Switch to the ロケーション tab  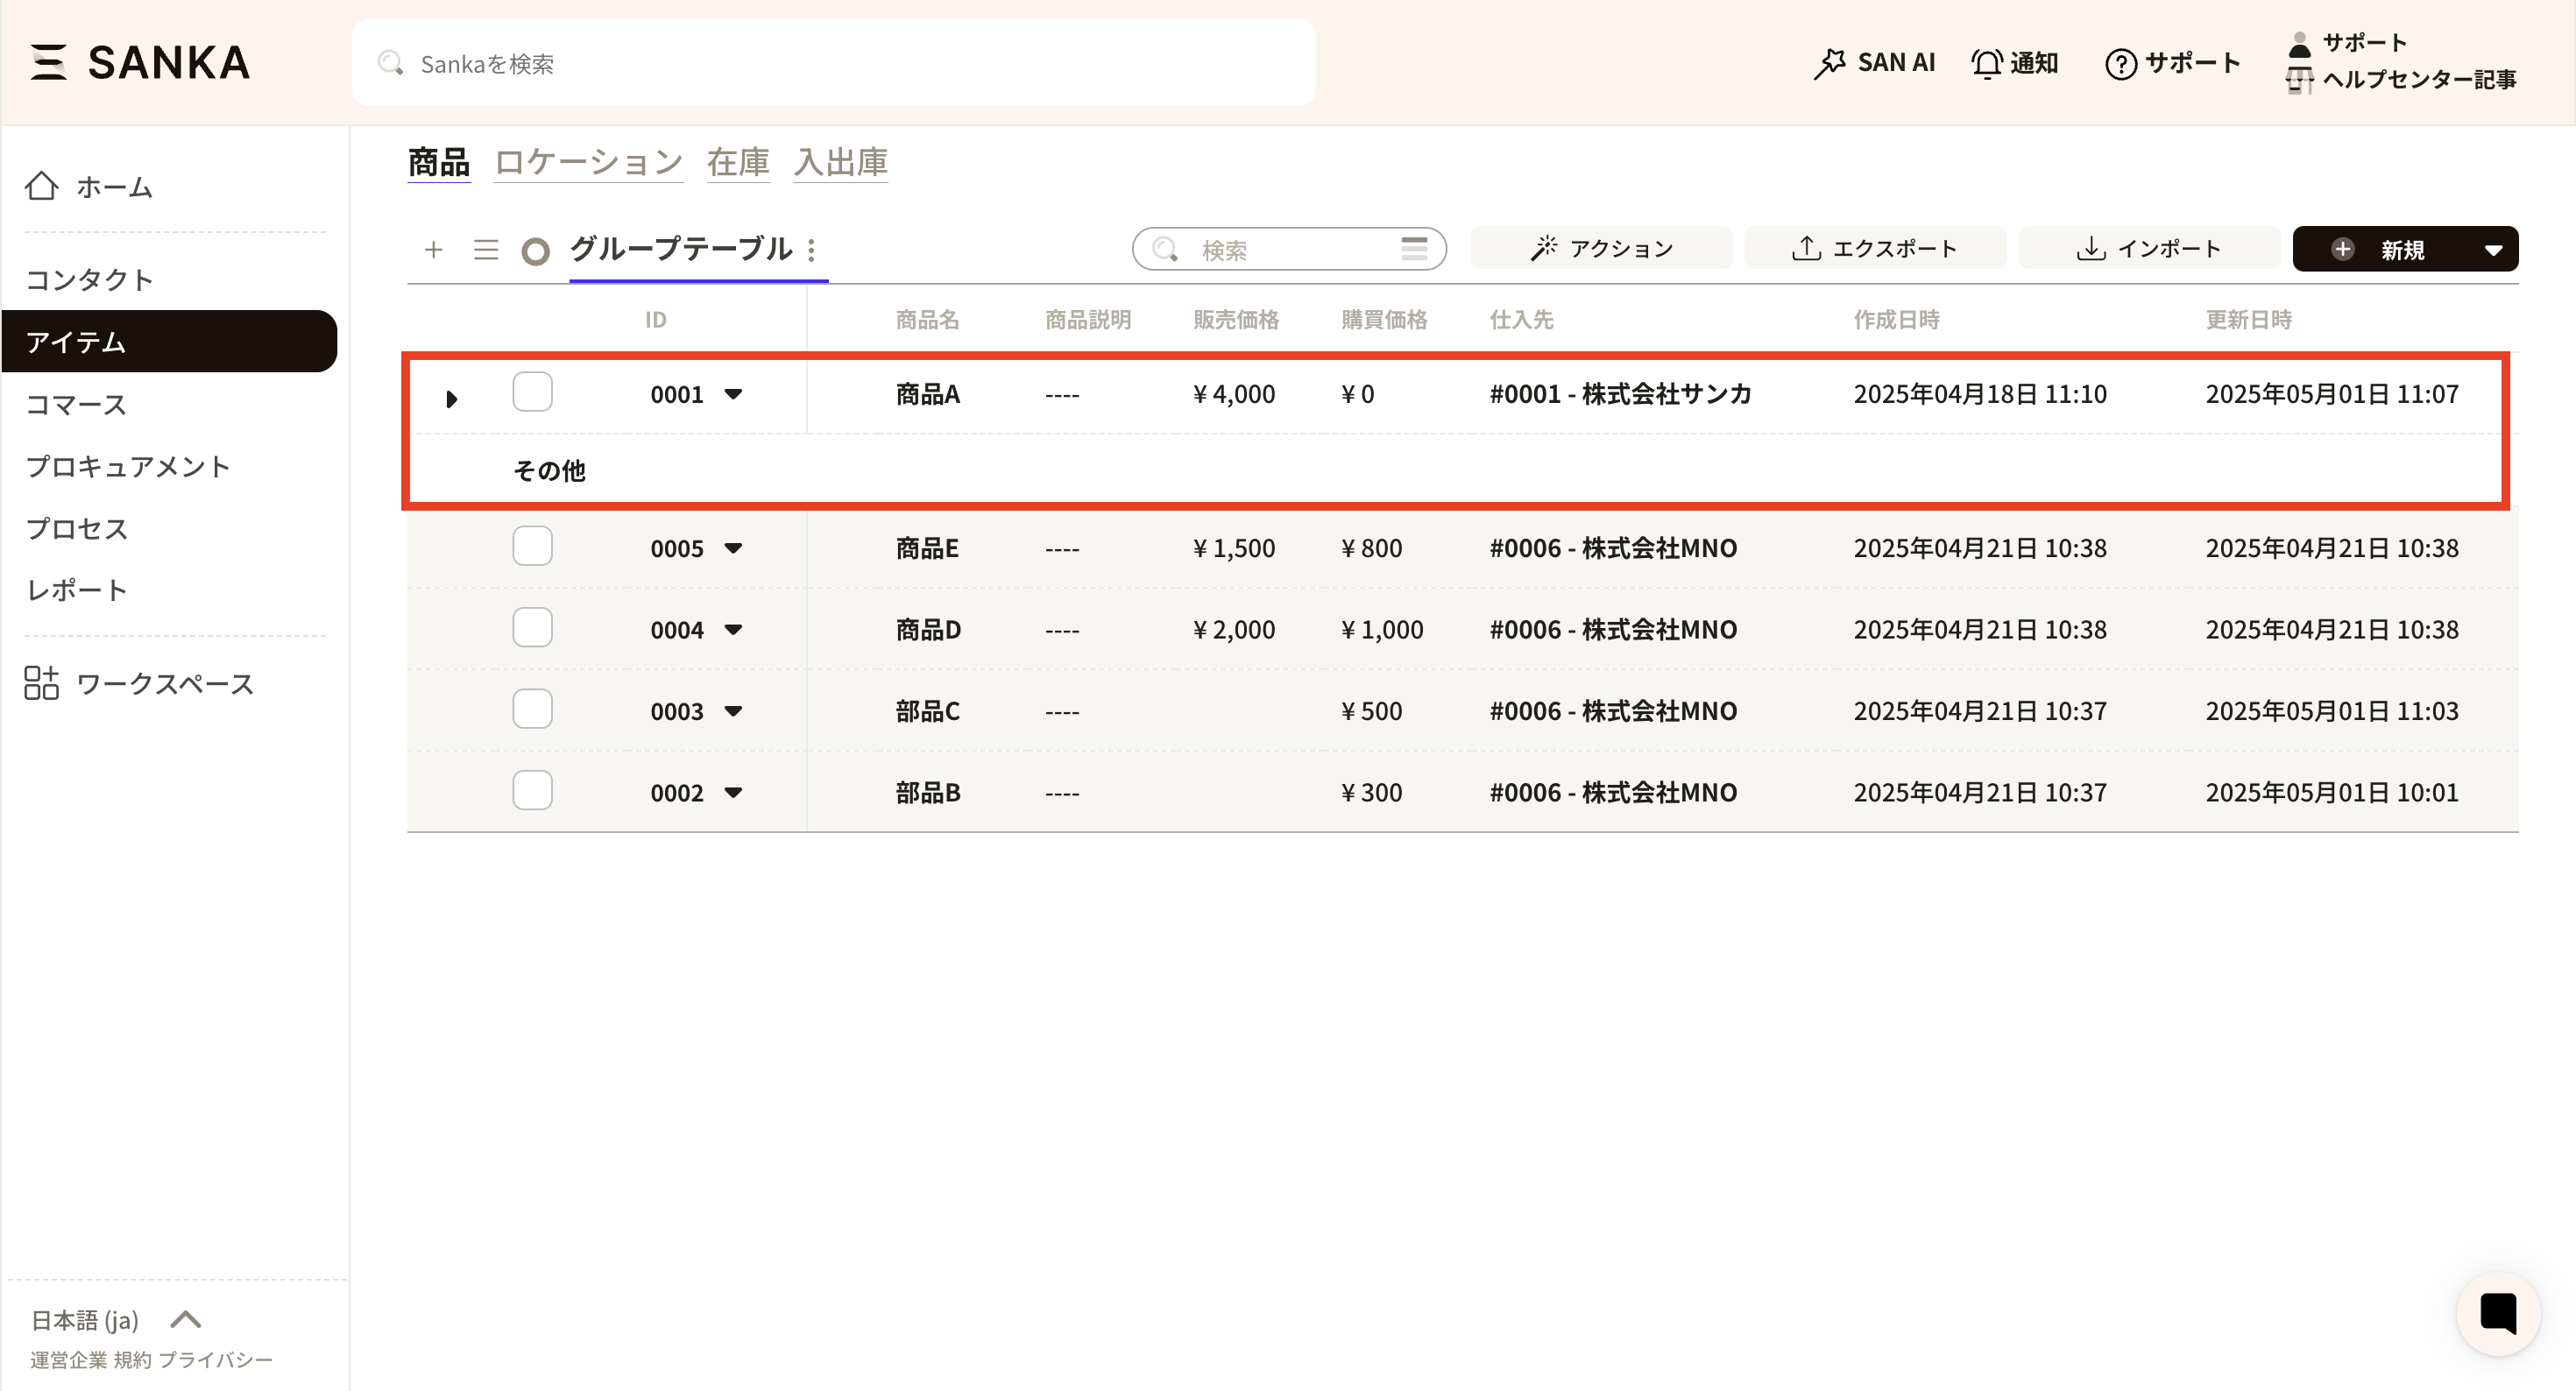pyautogui.click(x=588, y=162)
